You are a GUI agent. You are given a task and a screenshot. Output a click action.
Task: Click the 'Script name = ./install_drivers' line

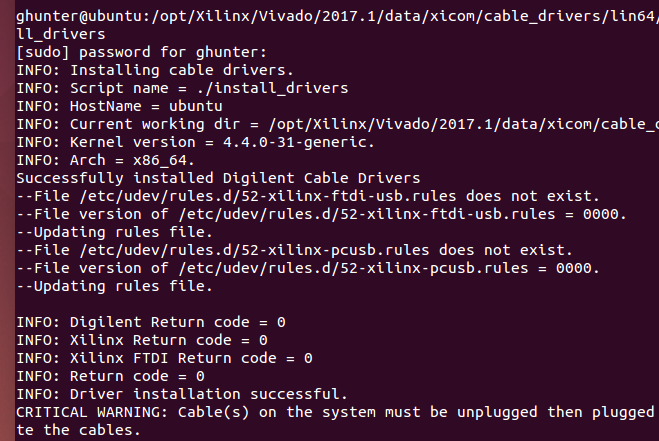[x=182, y=88]
